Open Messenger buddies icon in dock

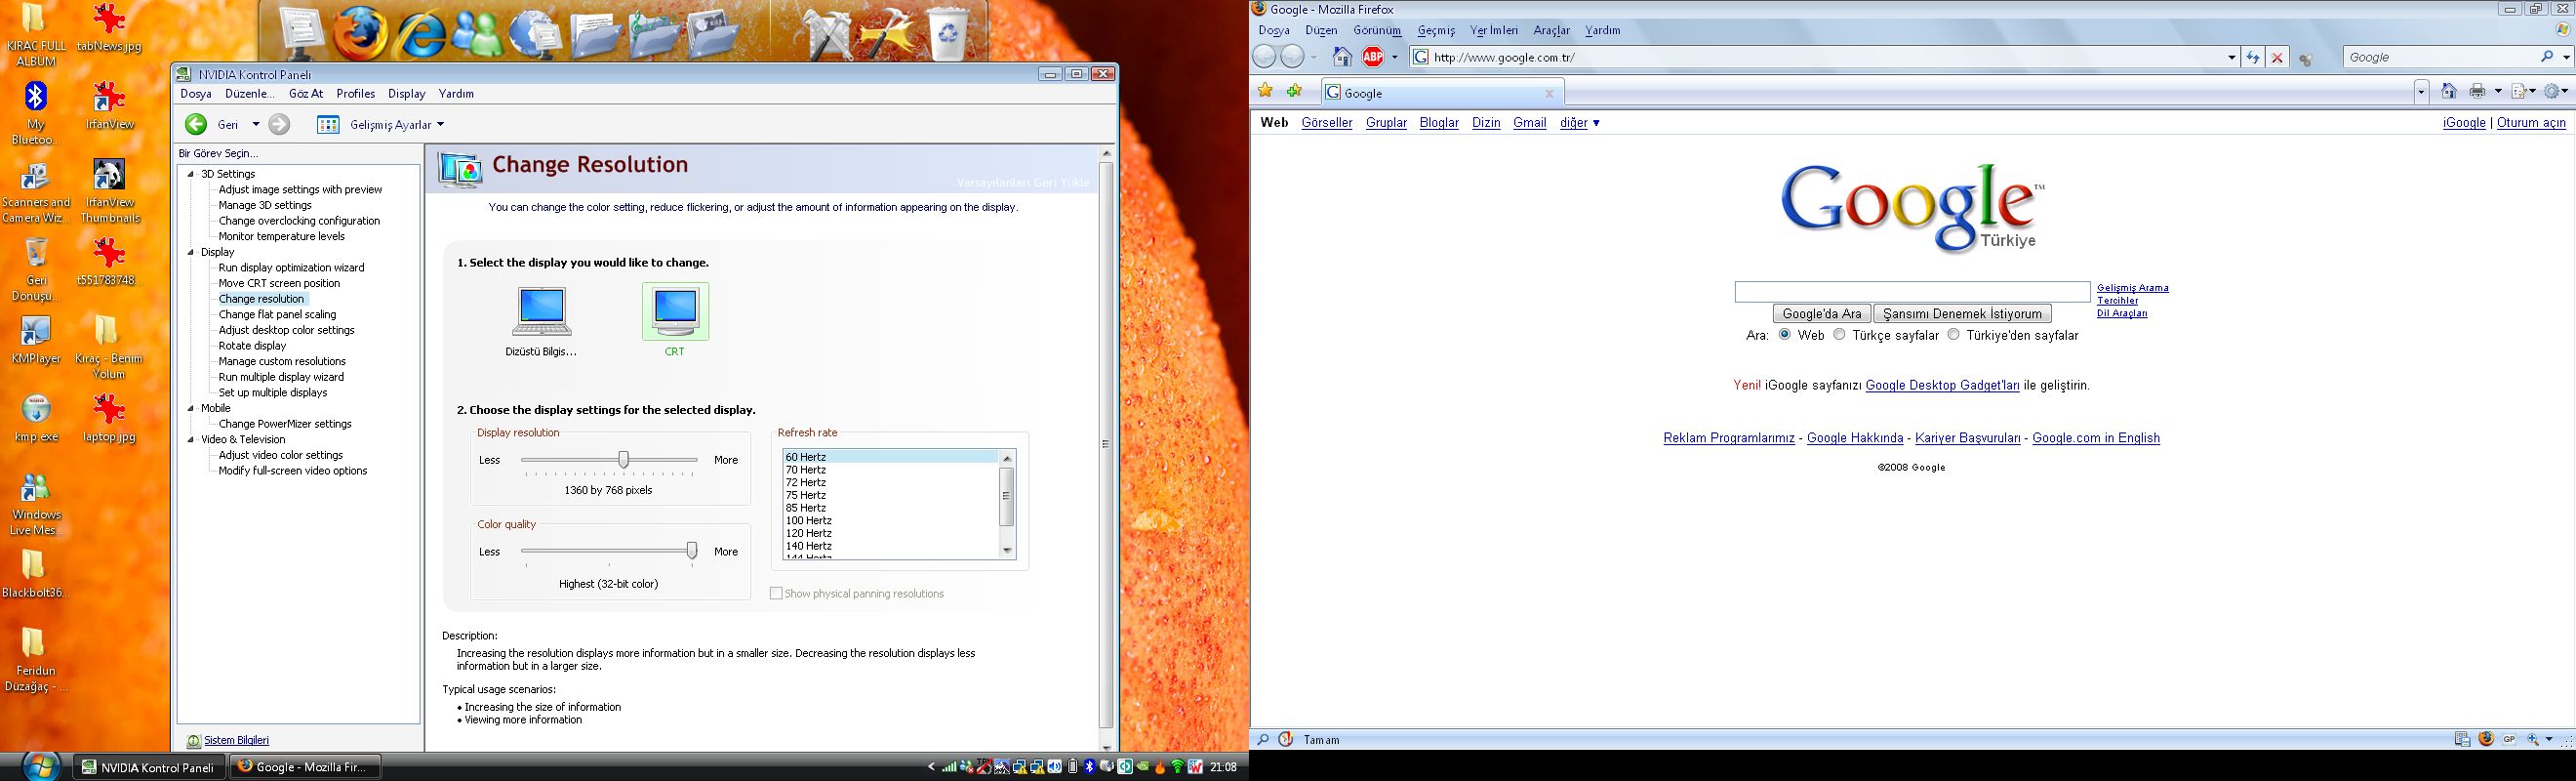(x=477, y=34)
